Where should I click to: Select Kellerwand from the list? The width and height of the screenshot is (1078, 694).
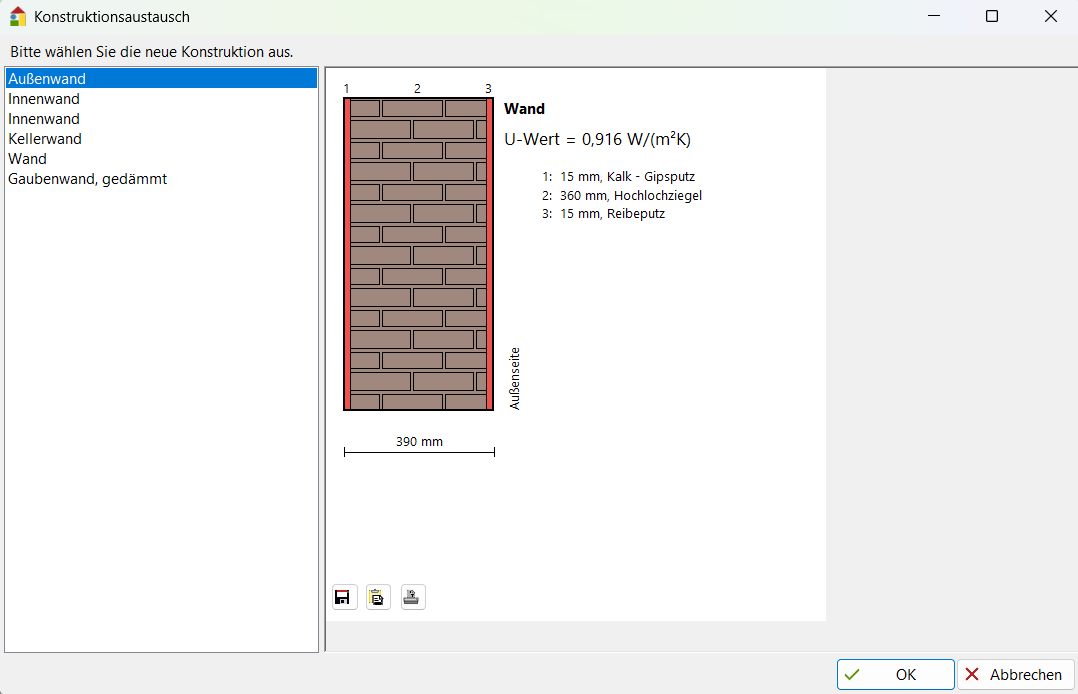pos(45,139)
